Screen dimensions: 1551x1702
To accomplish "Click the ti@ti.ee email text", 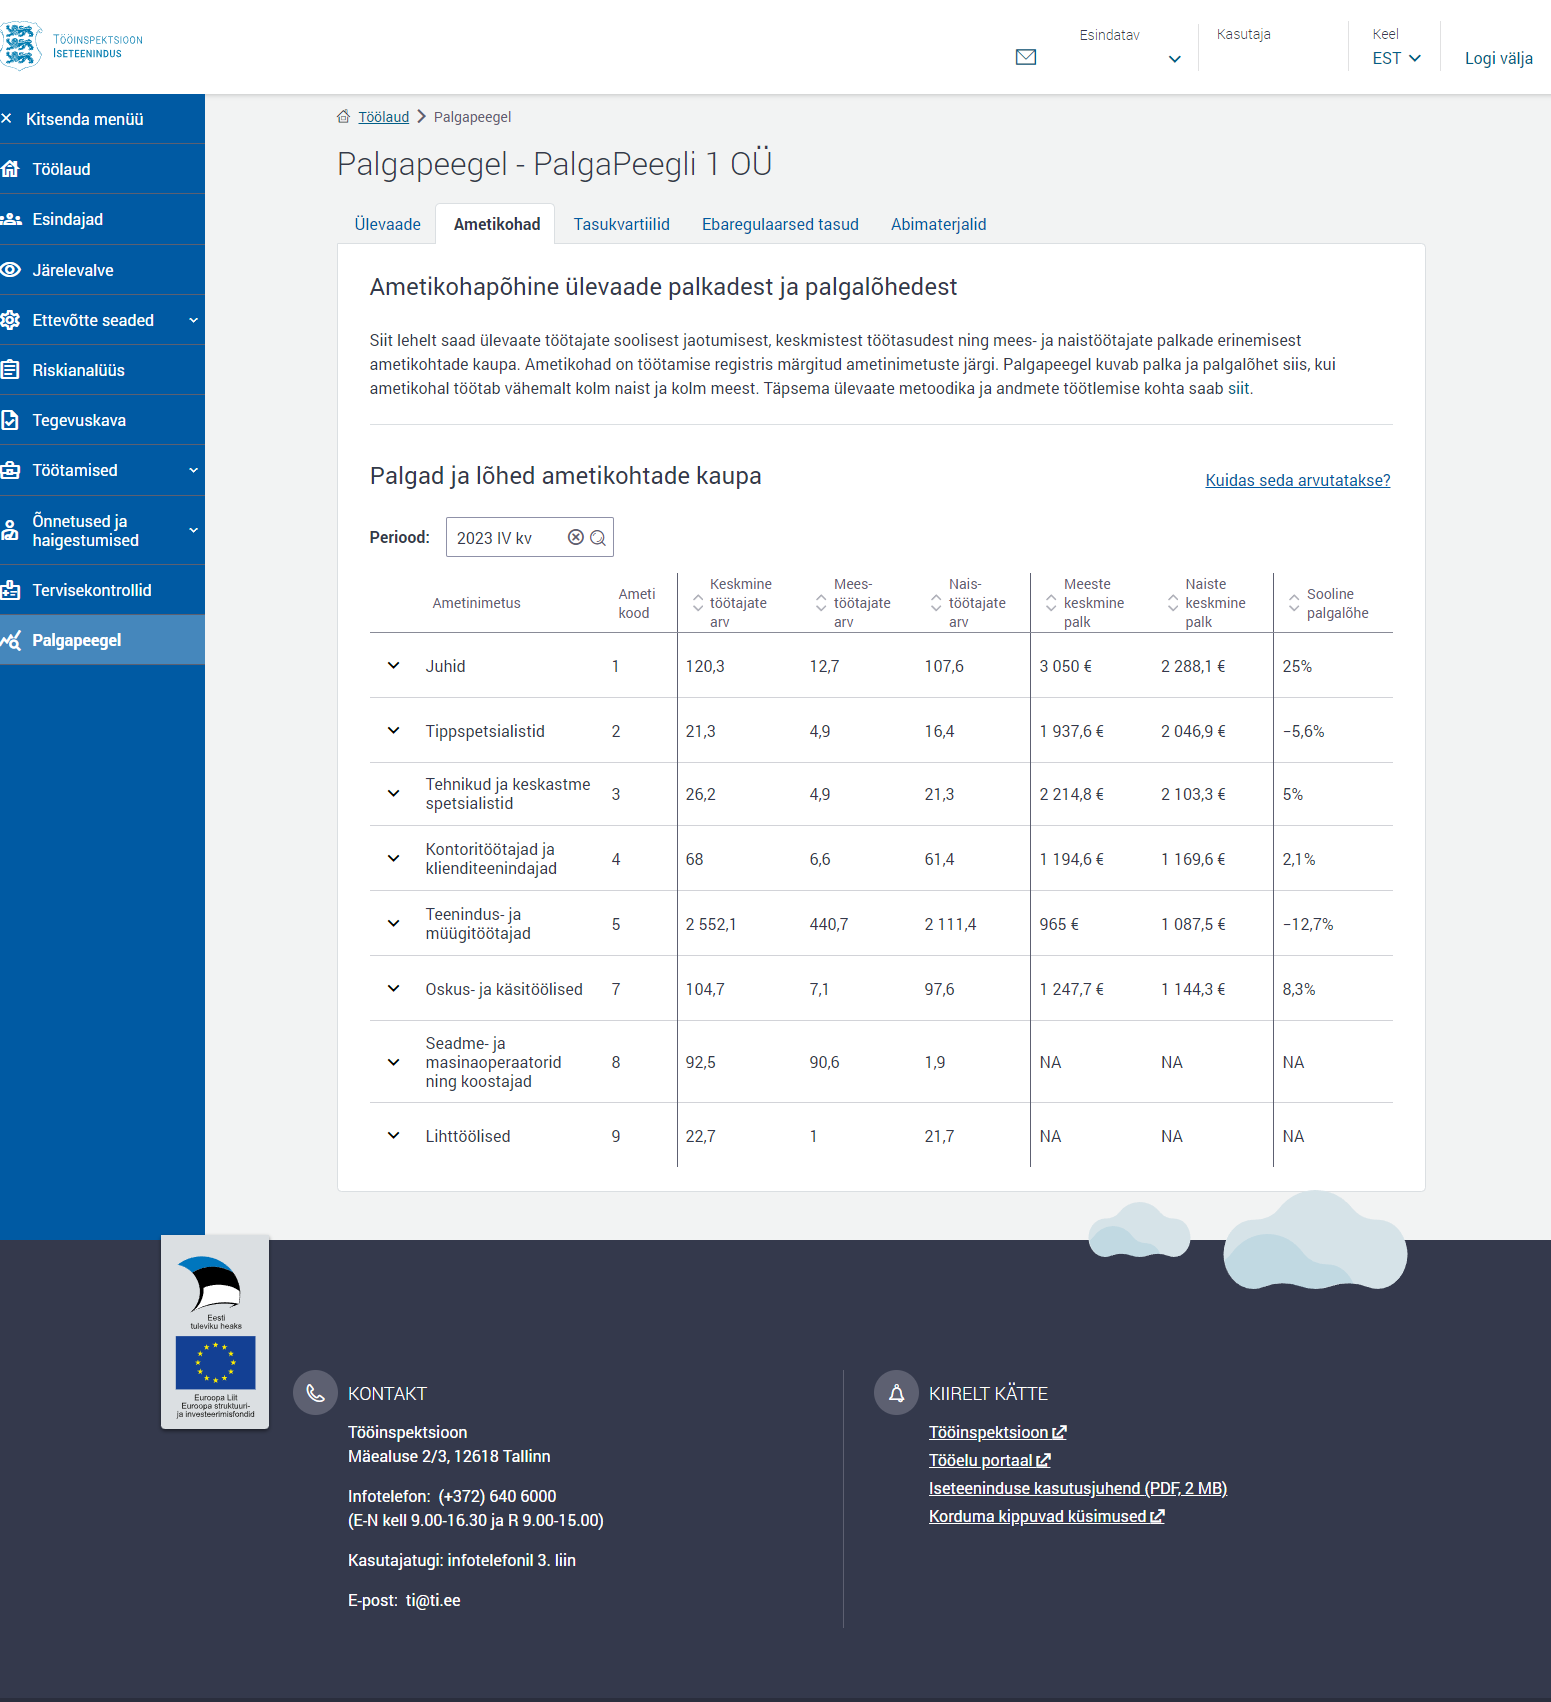I will pos(433,1600).
